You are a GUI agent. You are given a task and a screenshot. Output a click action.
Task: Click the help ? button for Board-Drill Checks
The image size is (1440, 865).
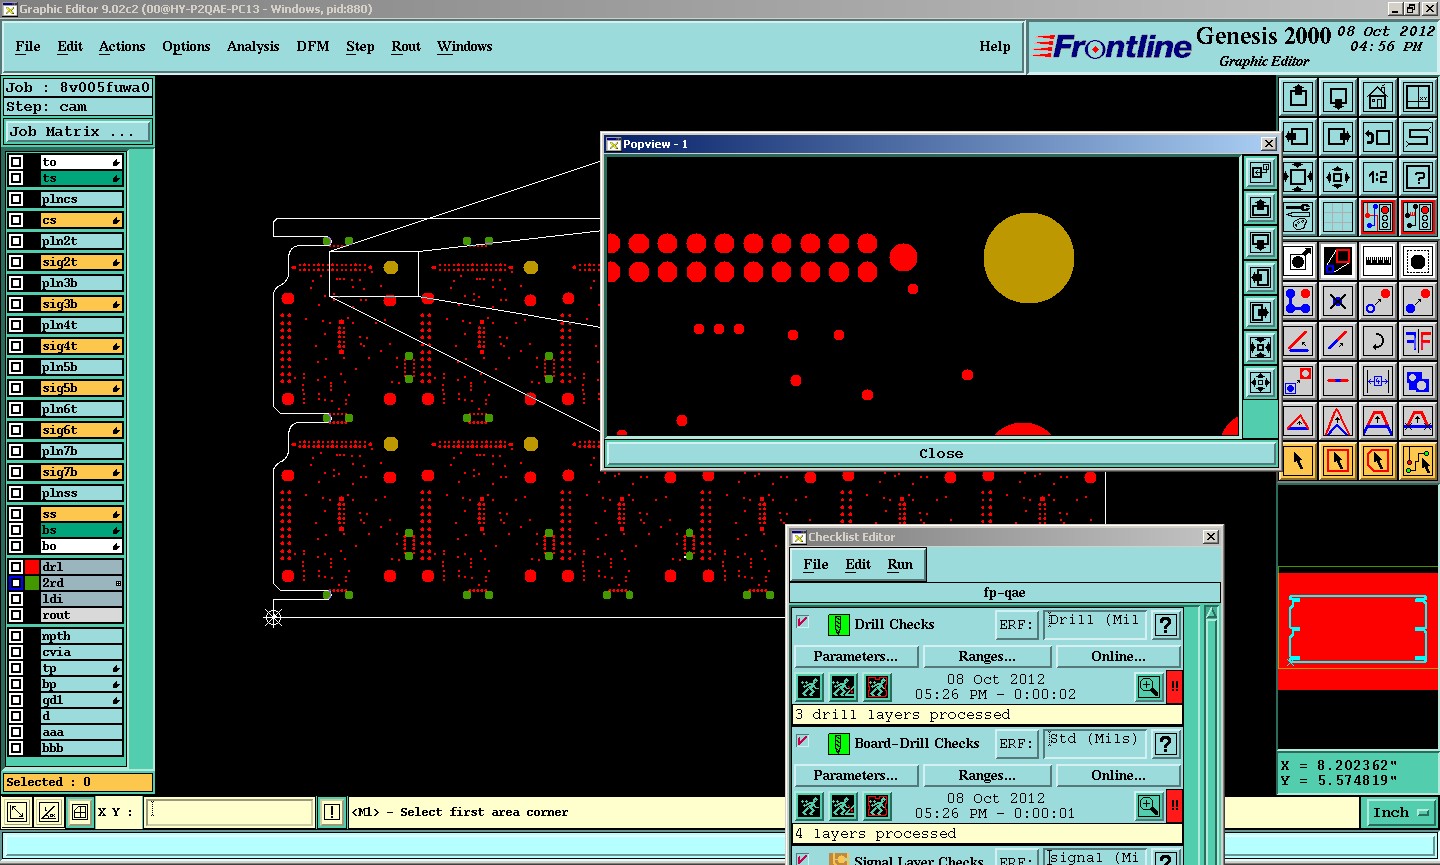[1165, 744]
